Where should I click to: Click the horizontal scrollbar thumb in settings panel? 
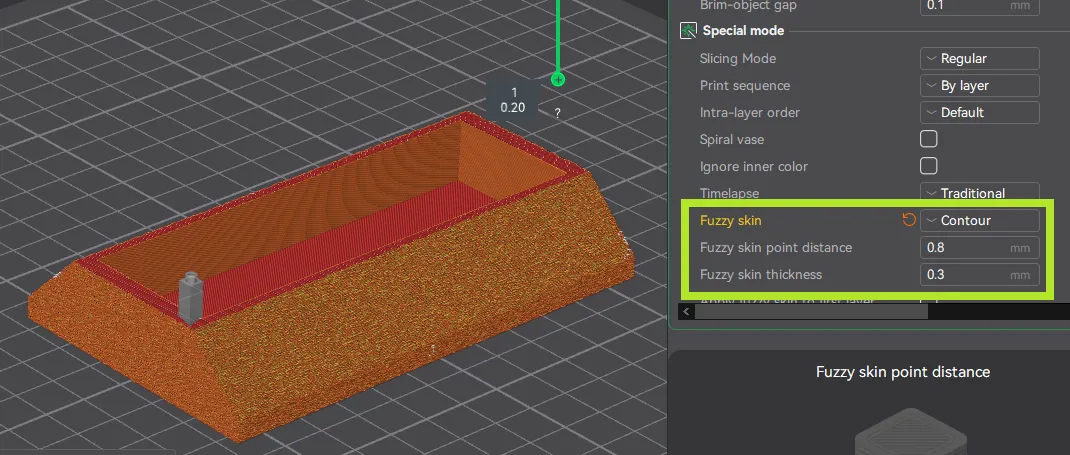pos(810,312)
